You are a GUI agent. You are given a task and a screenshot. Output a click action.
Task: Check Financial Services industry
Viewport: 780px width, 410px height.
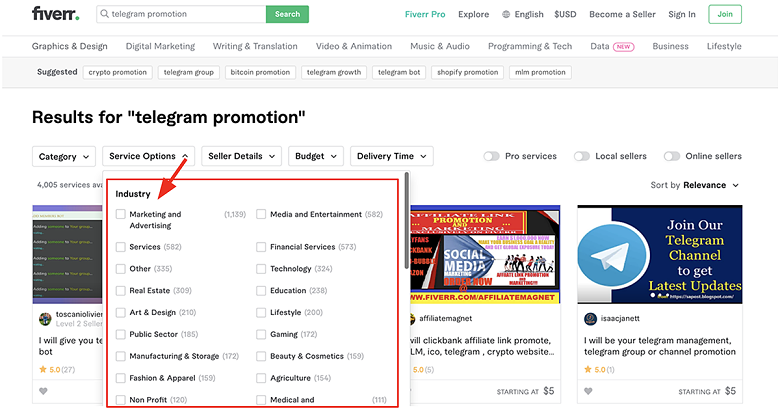pos(261,247)
